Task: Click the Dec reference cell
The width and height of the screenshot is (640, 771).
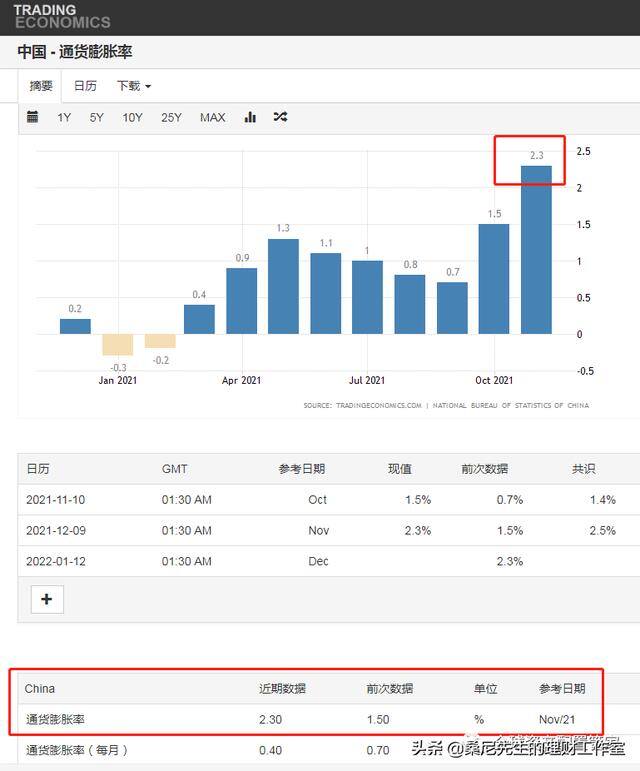Action: point(318,561)
